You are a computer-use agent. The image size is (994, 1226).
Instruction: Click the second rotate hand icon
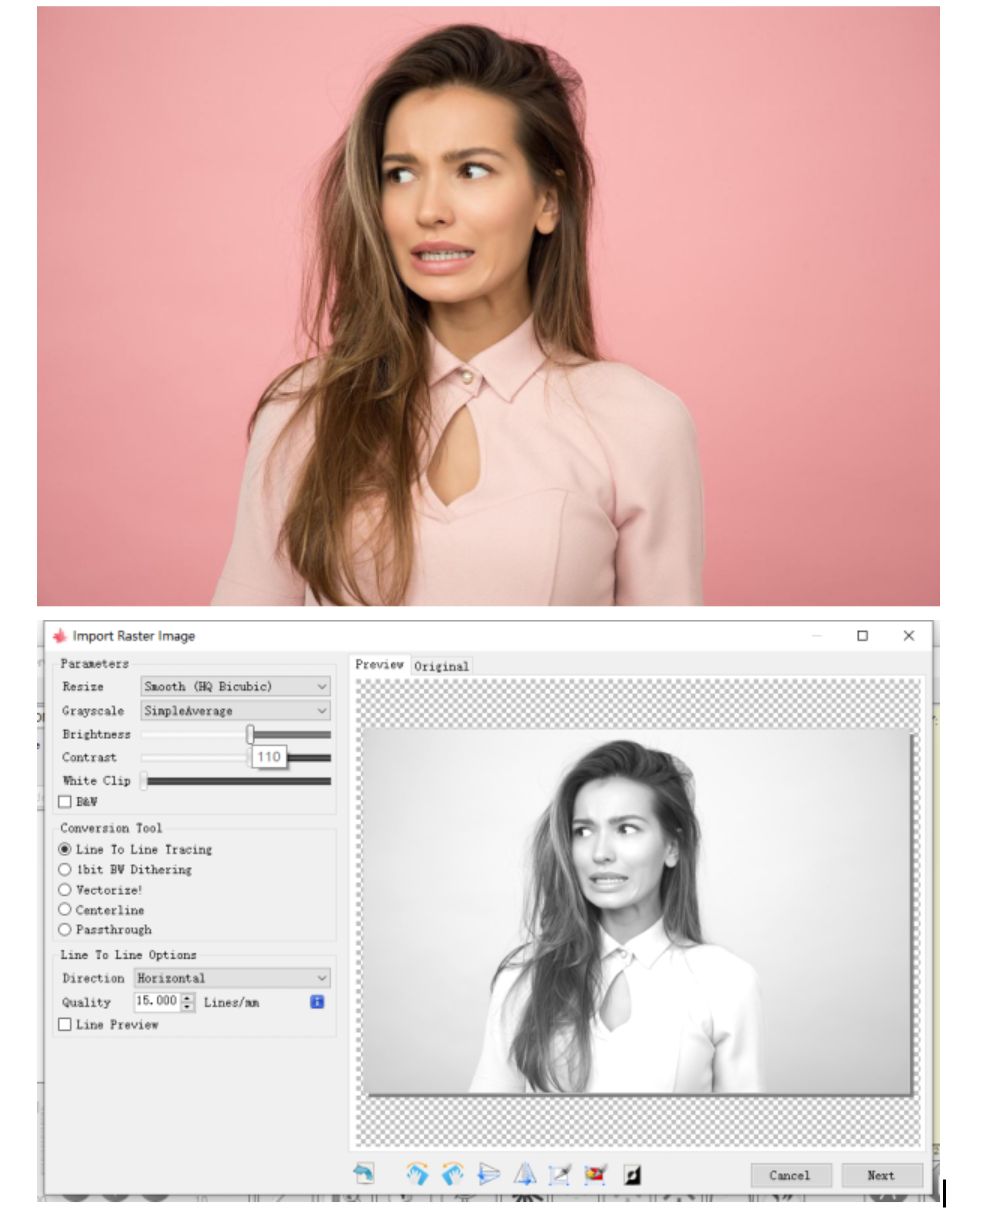tap(452, 1174)
